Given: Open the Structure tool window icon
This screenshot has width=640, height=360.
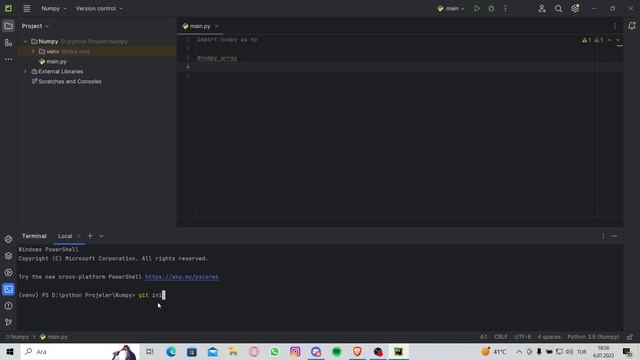Looking at the screenshot, I should click(8, 43).
